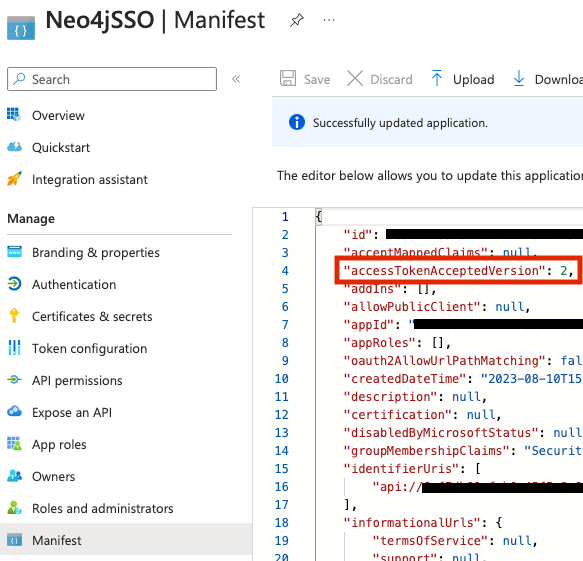This screenshot has width=583, height=561.
Task: Open API permissions
Action: (x=77, y=381)
